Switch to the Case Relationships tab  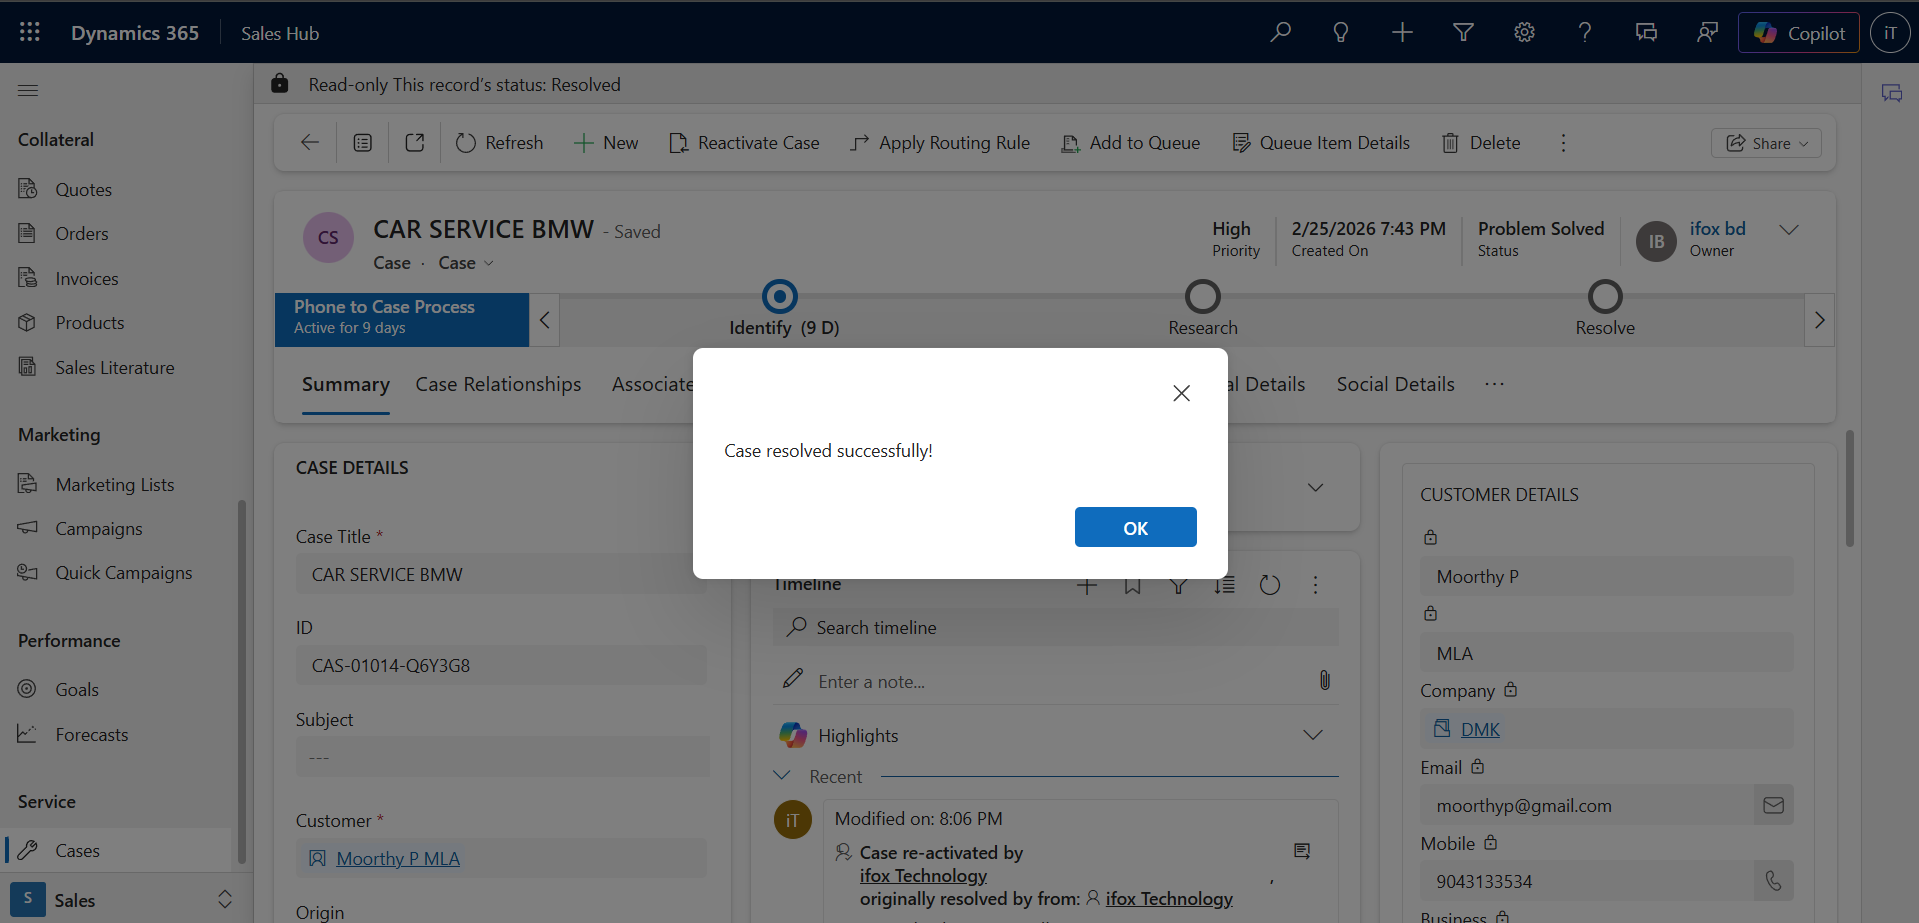pos(498,384)
